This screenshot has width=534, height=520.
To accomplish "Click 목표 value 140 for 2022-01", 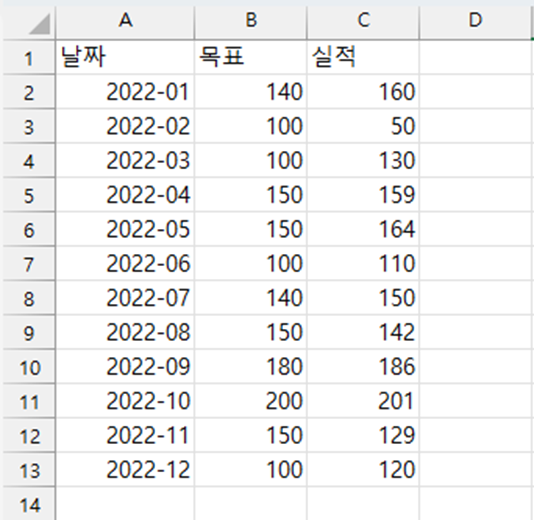I will 251,92.
